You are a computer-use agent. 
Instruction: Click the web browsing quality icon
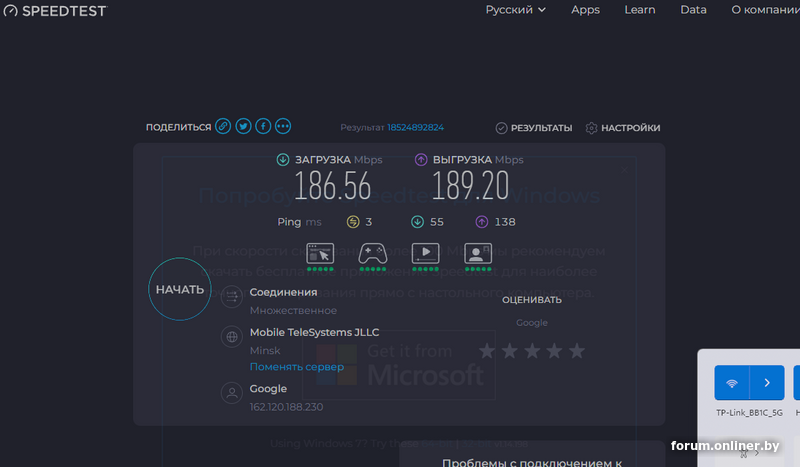pyautogui.click(x=320, y=254)
